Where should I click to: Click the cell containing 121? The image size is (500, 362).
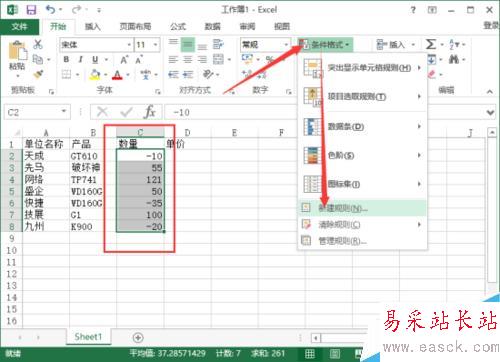(x=140, y=180)
